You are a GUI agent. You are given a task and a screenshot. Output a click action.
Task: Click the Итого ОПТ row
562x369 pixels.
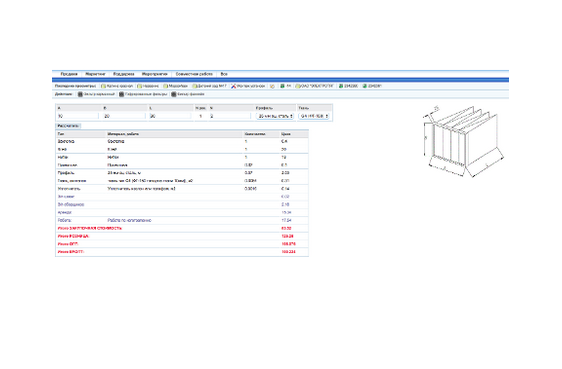tap(182, 244)
